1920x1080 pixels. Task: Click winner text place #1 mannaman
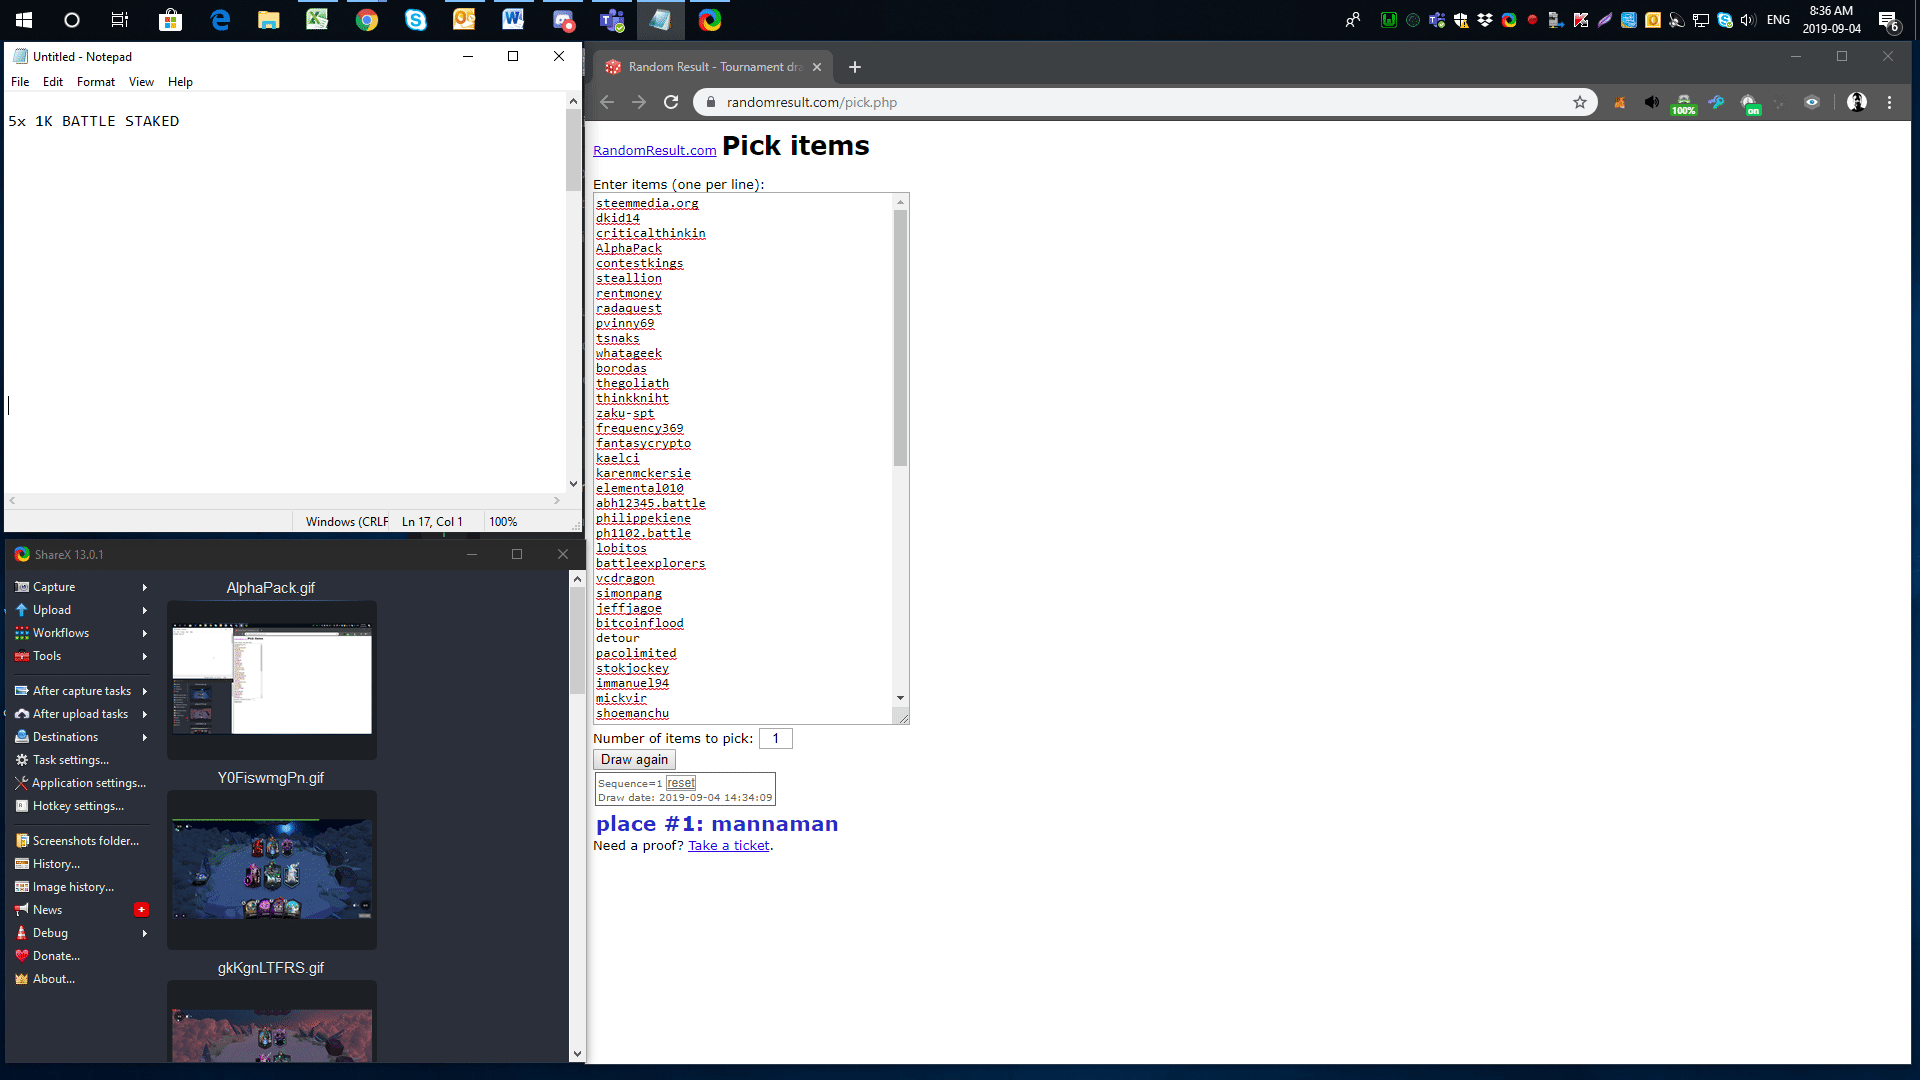pyautogui.click(x=717, y=824)
